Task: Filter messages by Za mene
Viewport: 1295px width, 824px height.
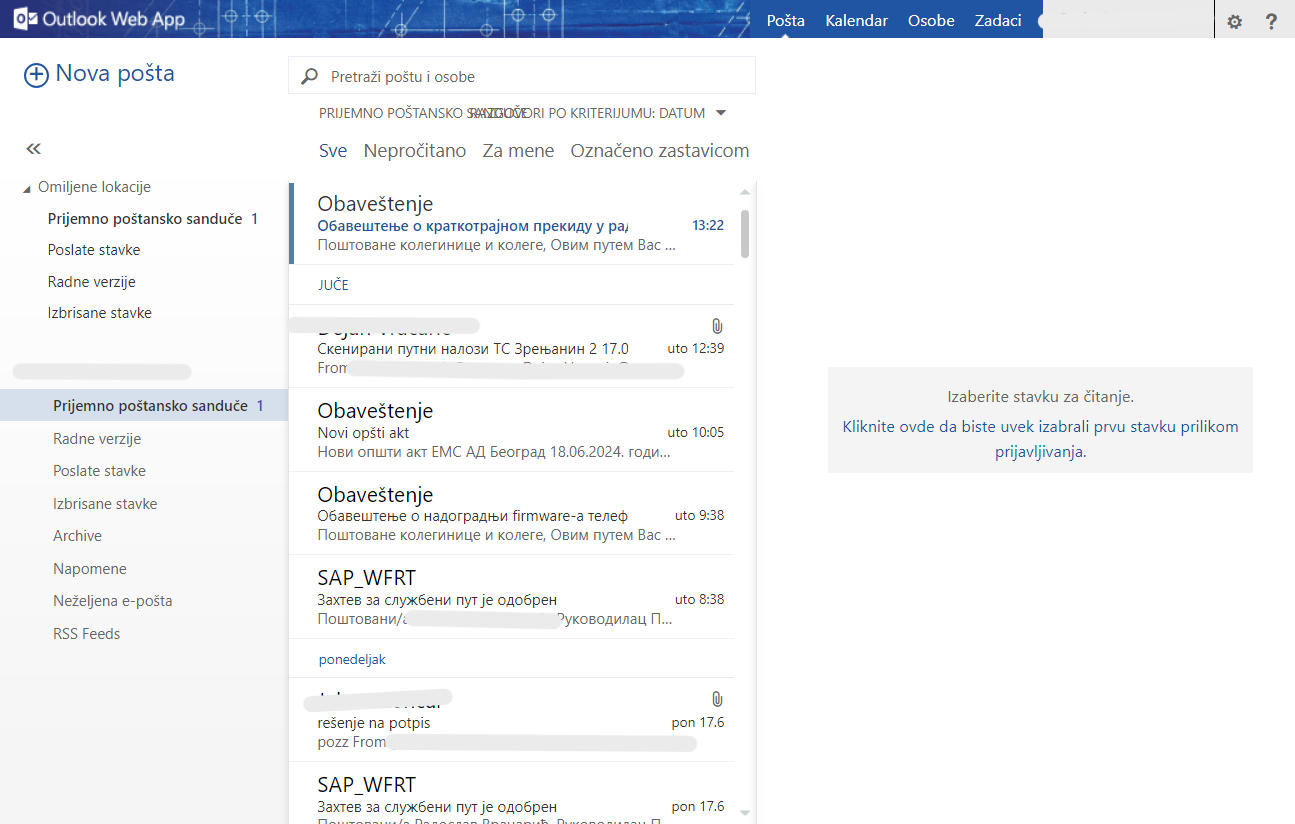Action: 518,151
